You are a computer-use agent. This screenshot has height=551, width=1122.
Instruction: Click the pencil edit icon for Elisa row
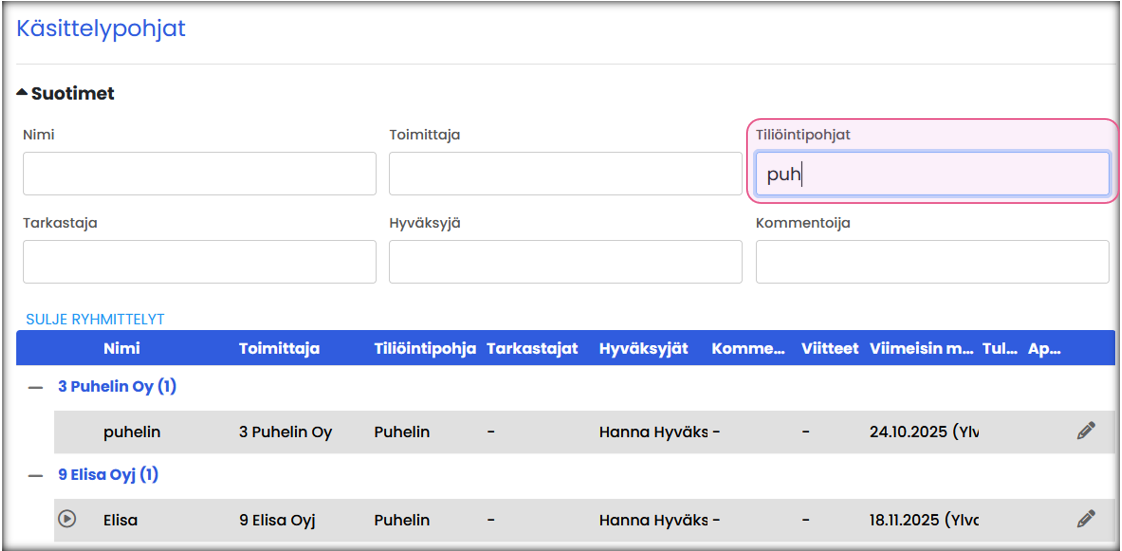click(x=1086, y=519)
